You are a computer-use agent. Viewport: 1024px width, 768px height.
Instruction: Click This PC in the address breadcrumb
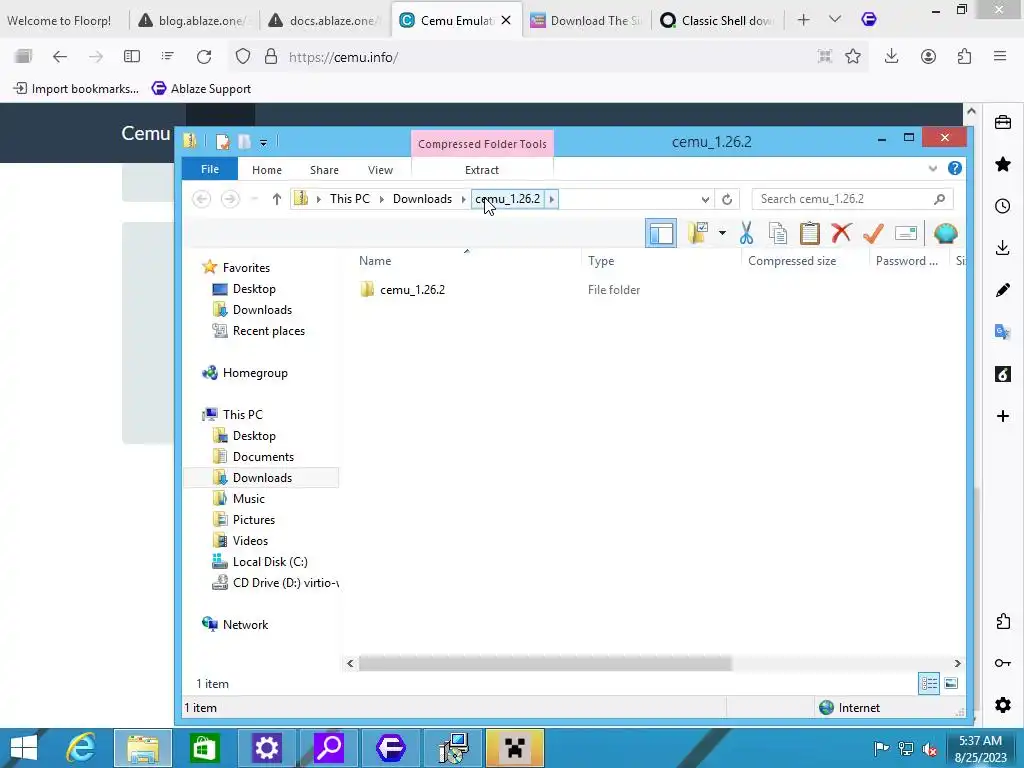point(349,199)
